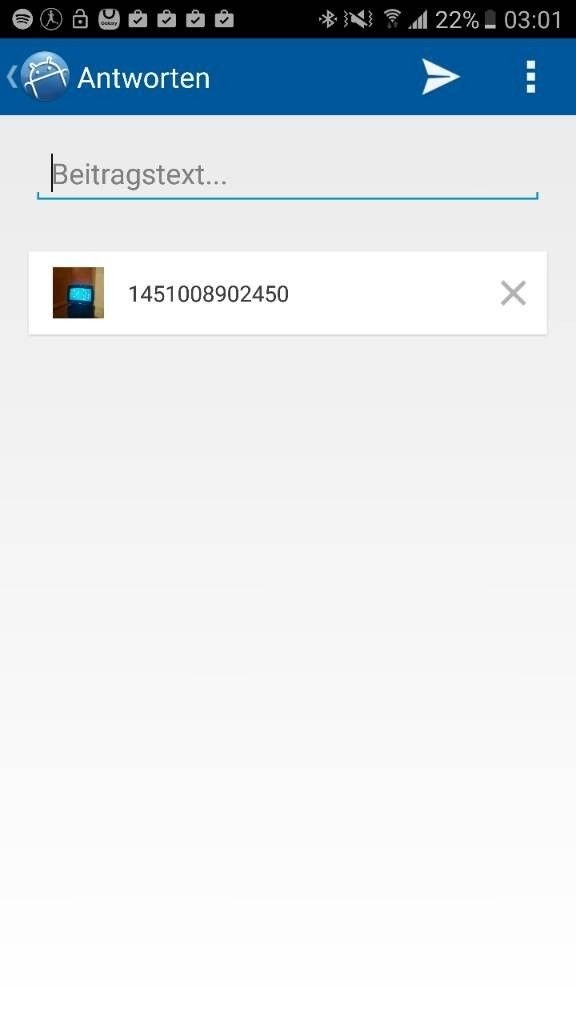Image resolution: width=576 pixels, height=1024 pixels.
Task: Send the reply with the paper plane icon
Action: (440, 77)
